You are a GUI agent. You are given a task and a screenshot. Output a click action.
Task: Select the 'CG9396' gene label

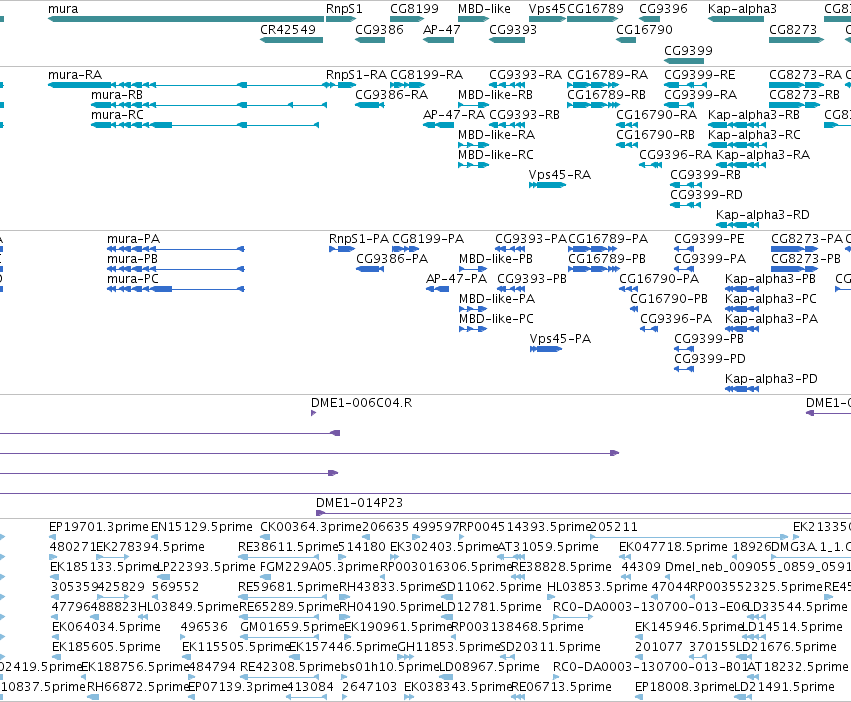pos(663,9)
